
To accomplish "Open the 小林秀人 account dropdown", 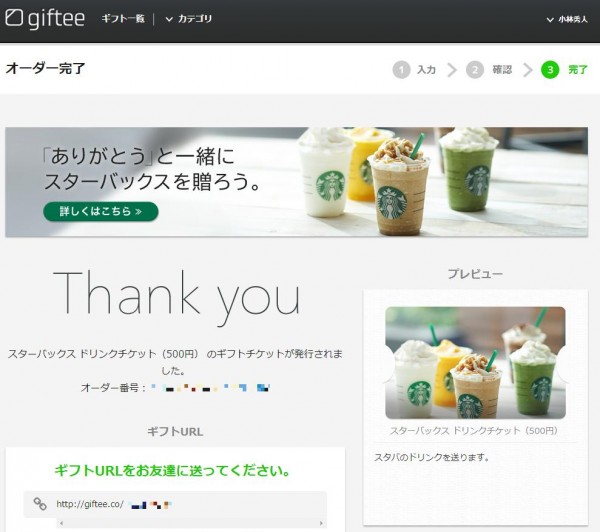I will 567,19.
